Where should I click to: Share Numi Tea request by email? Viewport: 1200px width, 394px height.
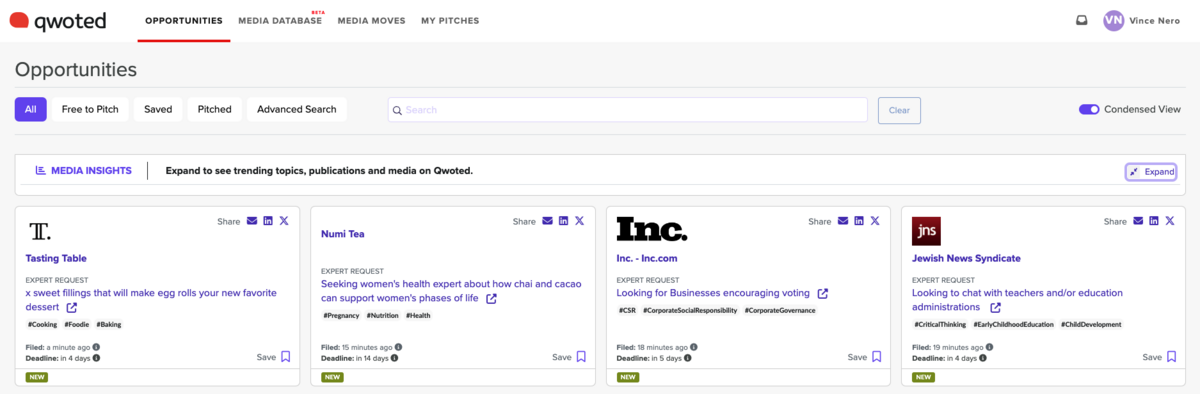point(548,221)
